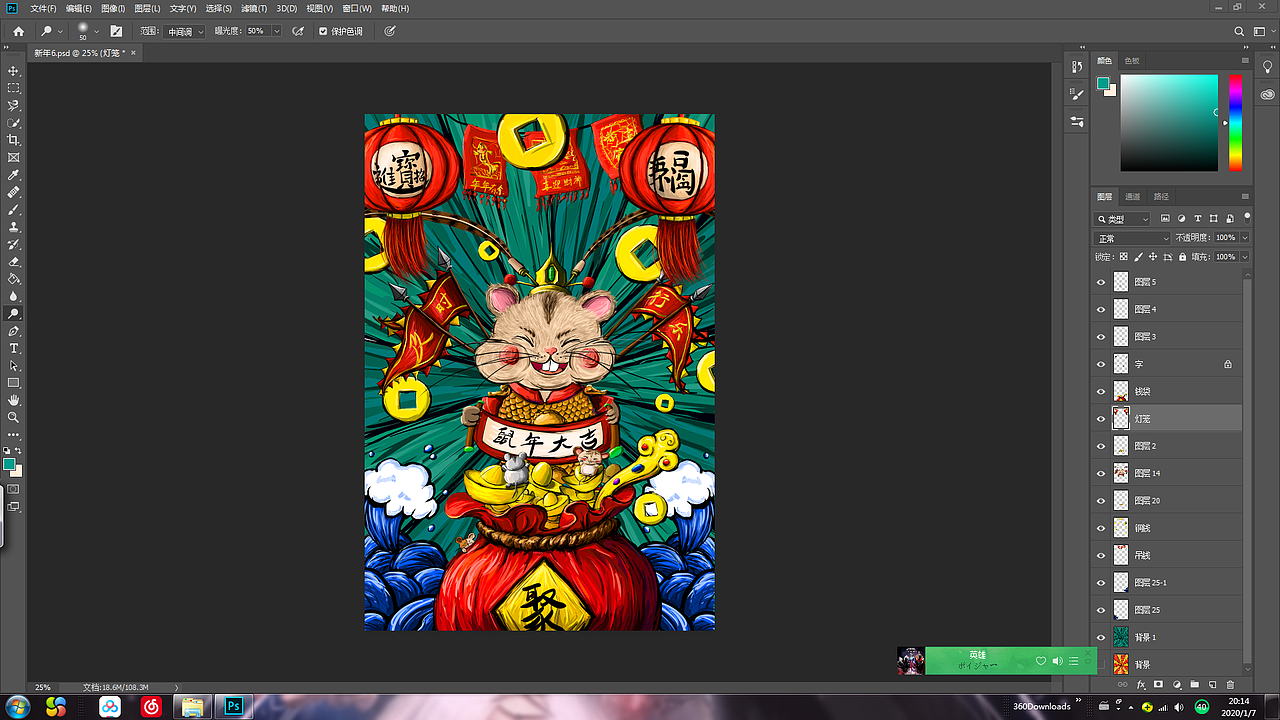
Task: Select the Eraser tool
Action: (14, 262)
